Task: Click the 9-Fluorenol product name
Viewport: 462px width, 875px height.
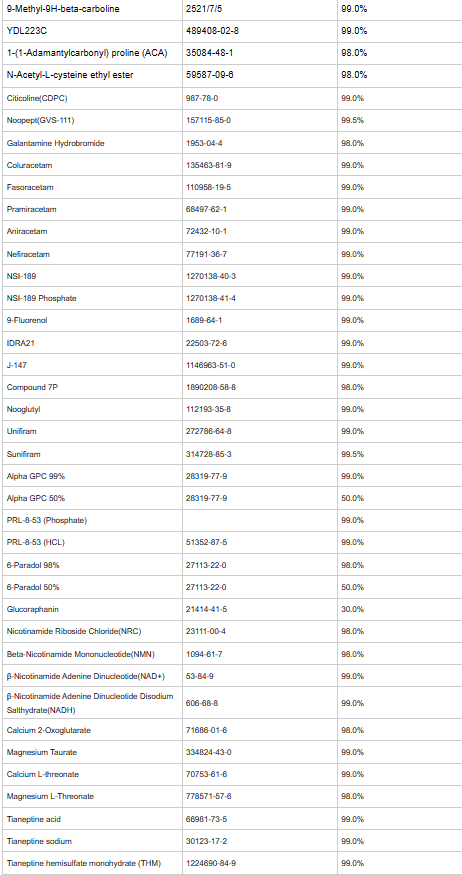Action: 26,320
